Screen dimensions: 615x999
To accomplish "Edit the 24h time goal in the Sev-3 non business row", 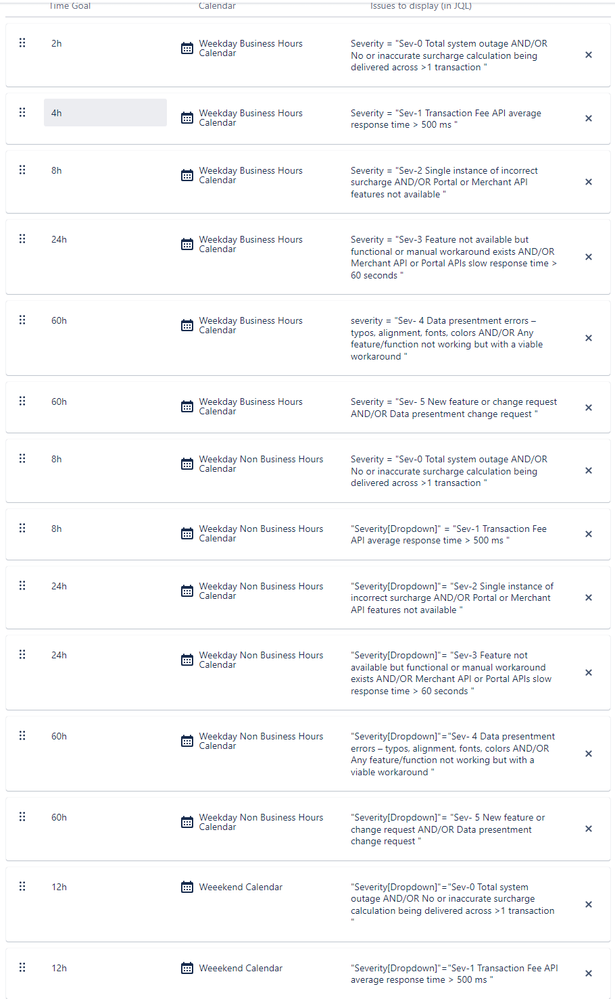I will pos(105,655).
